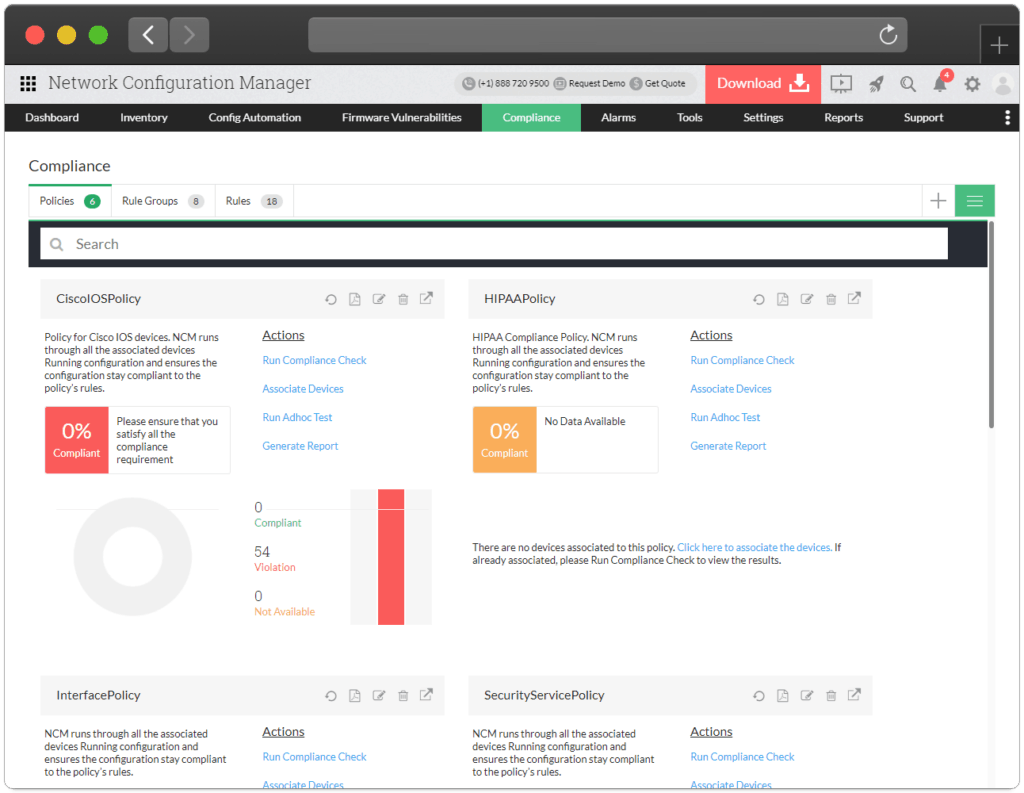This screenshot has height=793, width=1024.
Task: Export InterfacePolicy as PDF
Action: pos(355,696)
